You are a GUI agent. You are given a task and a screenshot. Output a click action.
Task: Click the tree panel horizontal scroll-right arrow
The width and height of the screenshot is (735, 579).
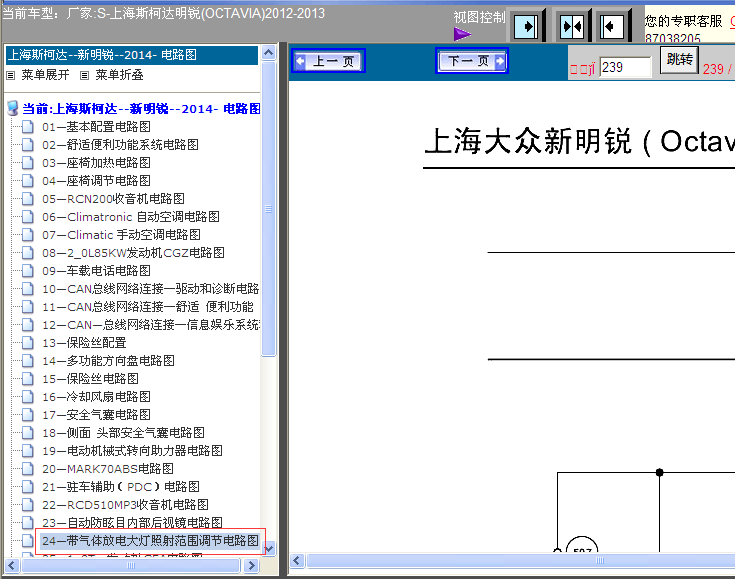click(x=252, y=566)
